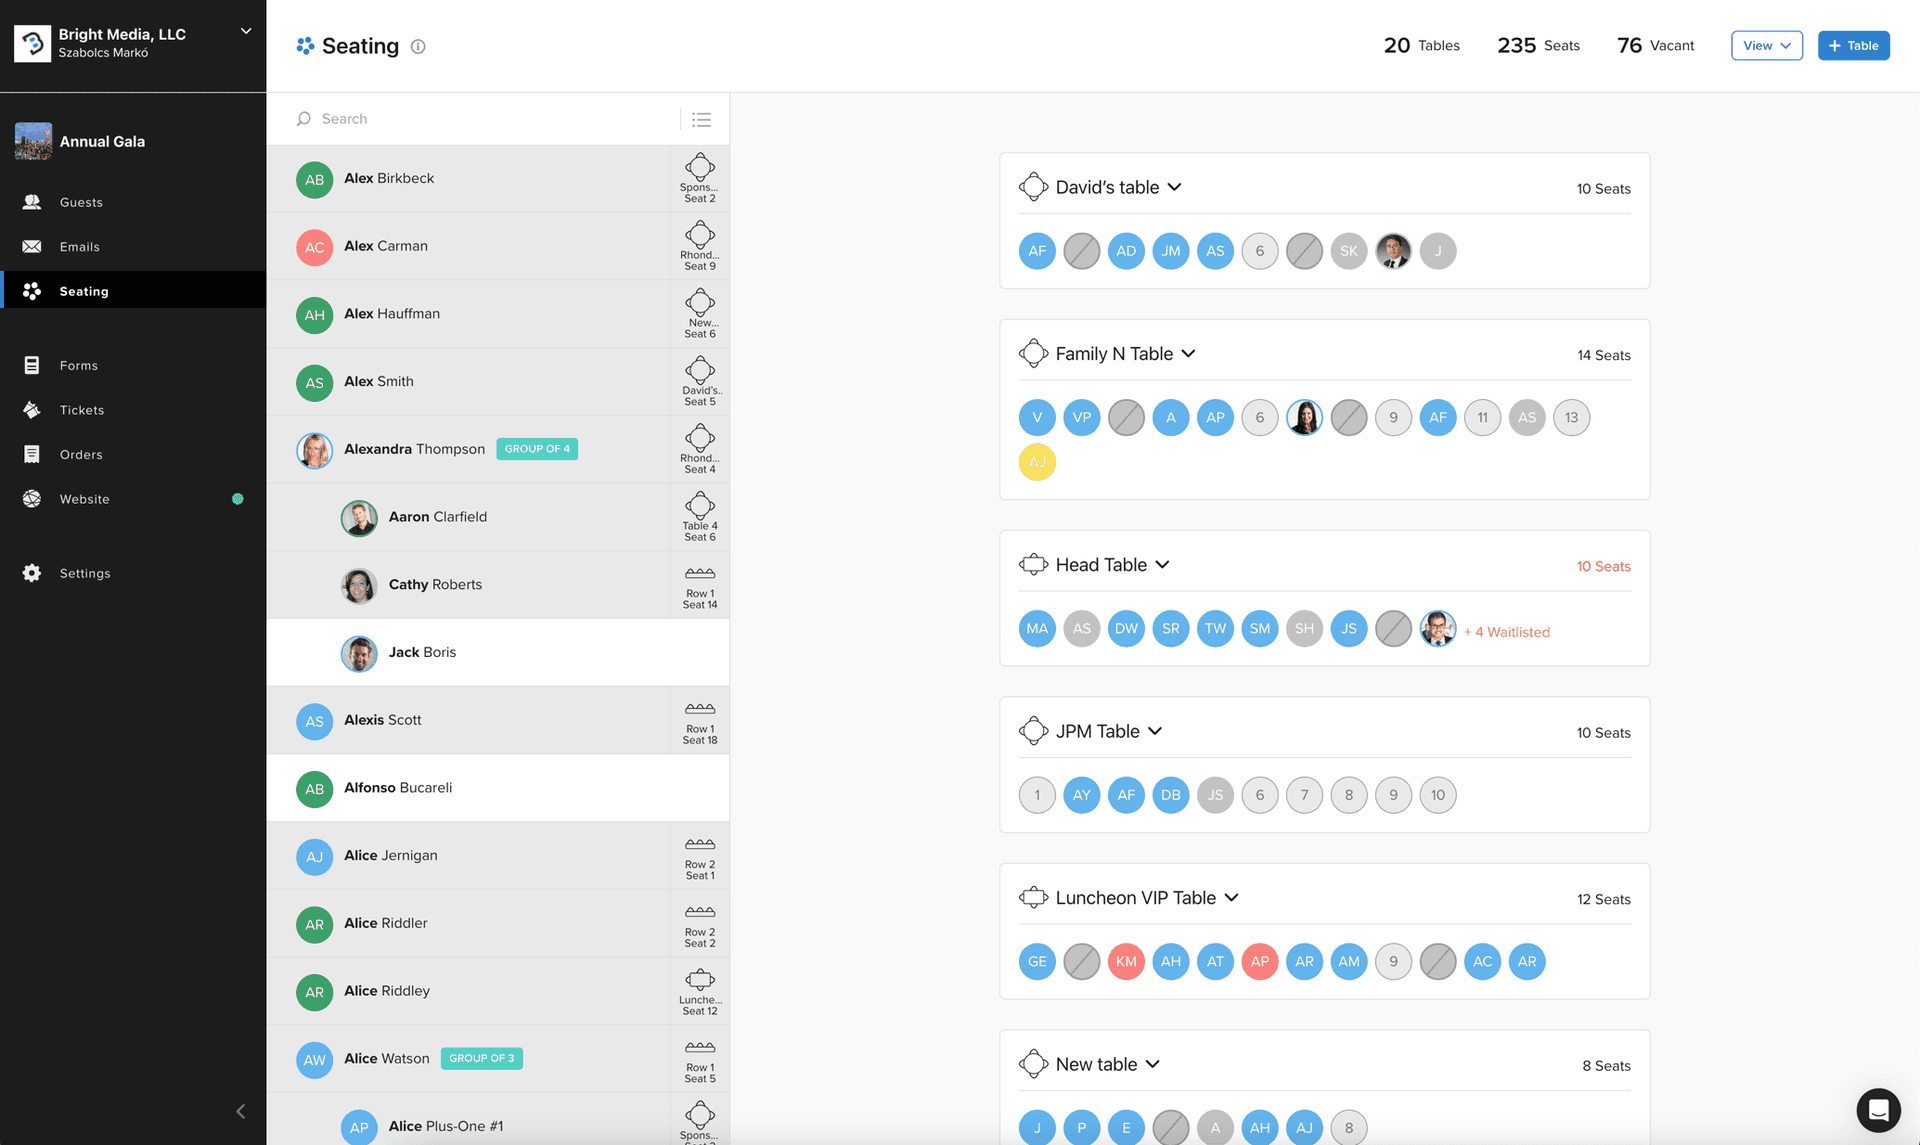
Task: Select the yellow AJ seat circle
Action: tap(1037, 462)
